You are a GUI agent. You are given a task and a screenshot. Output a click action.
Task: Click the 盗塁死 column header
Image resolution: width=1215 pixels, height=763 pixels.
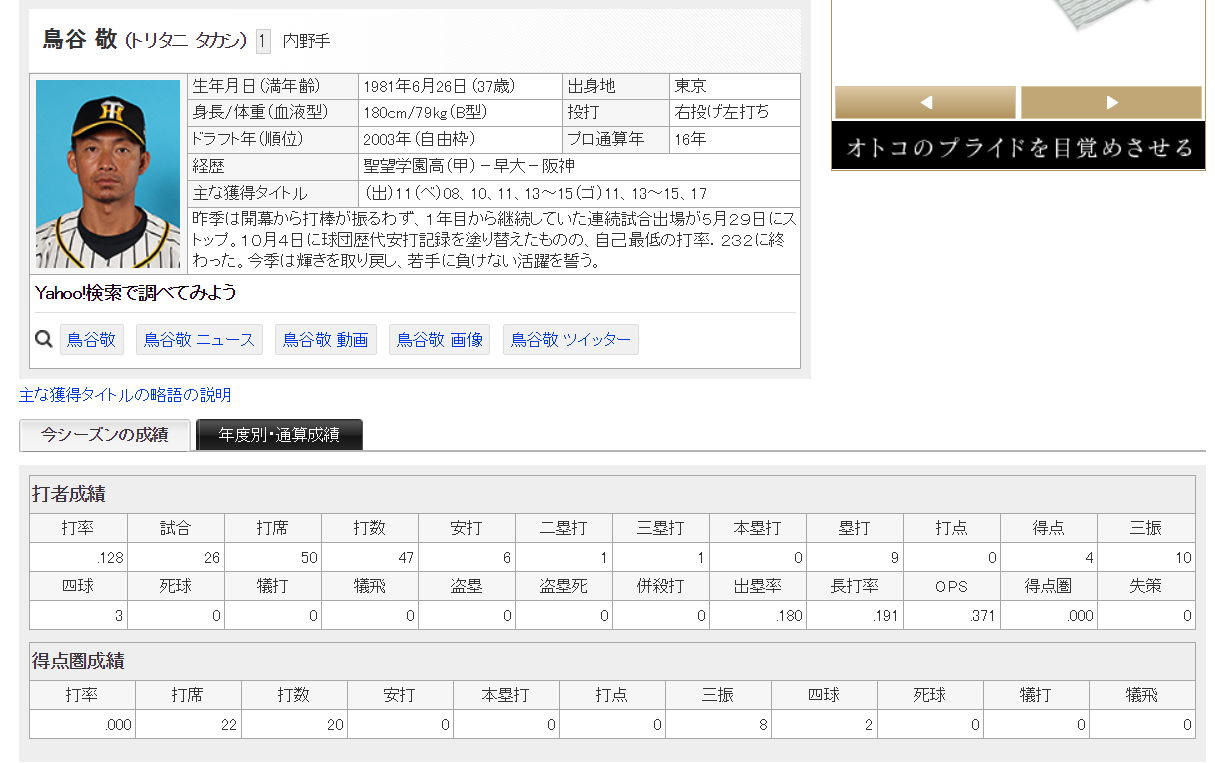pos(563,587)
